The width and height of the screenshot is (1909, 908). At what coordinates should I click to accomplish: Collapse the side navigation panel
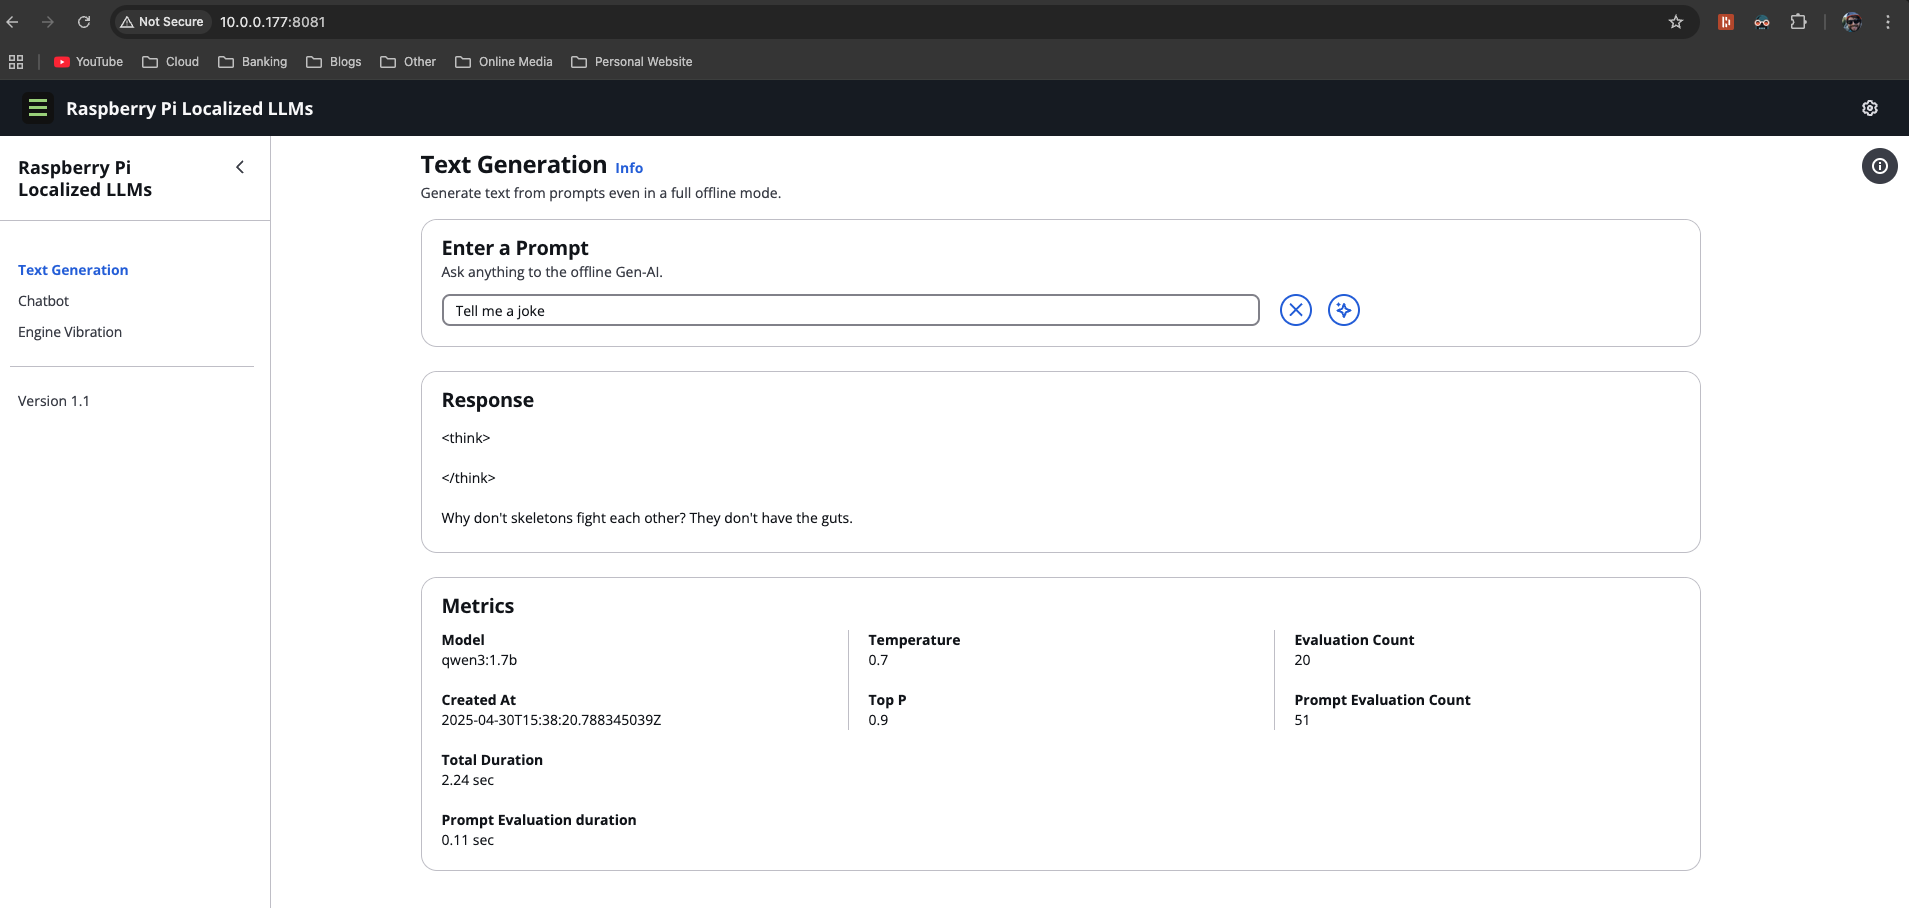tap(240, 167)
